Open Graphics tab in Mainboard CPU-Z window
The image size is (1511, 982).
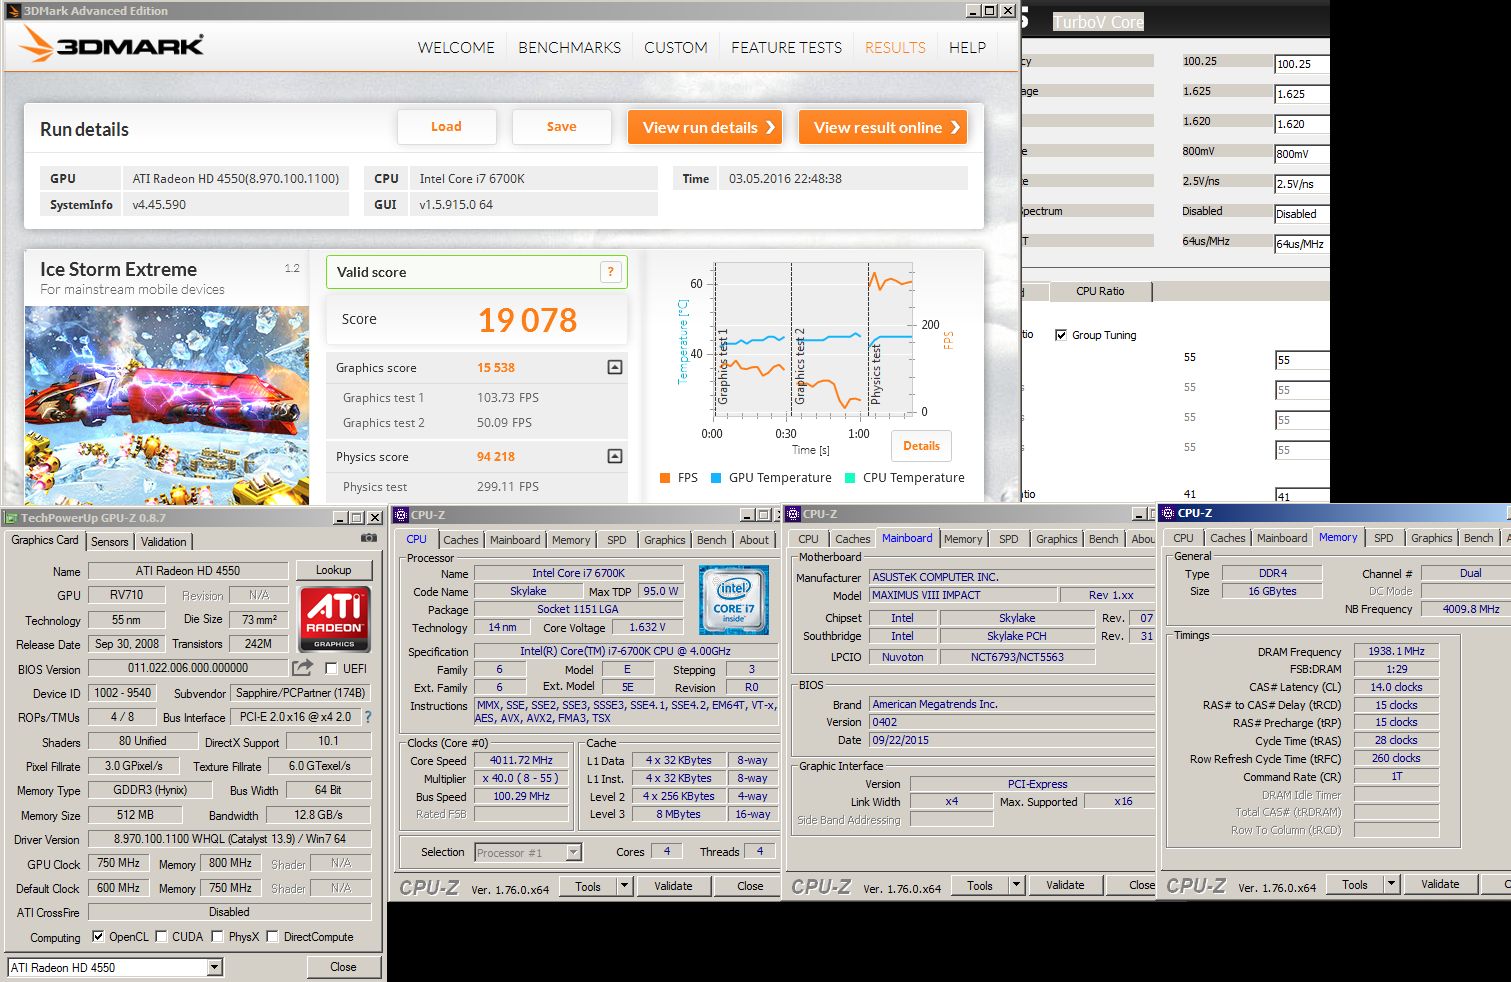click(1057, 538)
